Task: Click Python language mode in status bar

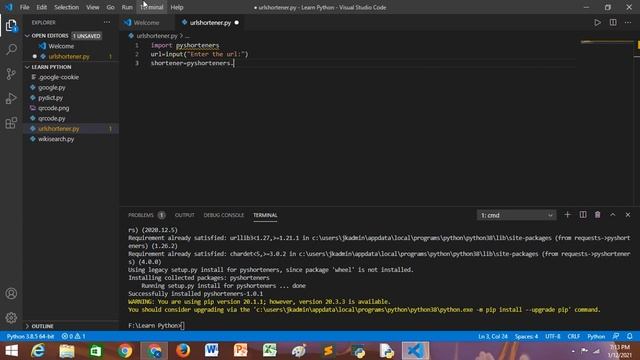Action: tap(596, 336)
